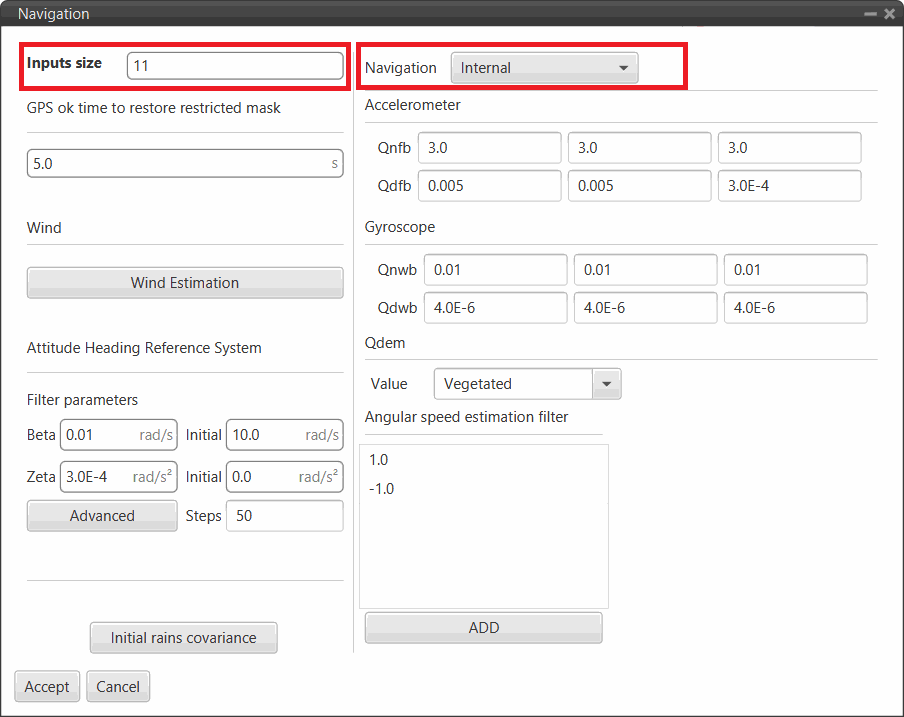The height and width of the screenshot is (717, 904).
Task: Open the Navigation mode dropdown
Action: tap(544, 68)
